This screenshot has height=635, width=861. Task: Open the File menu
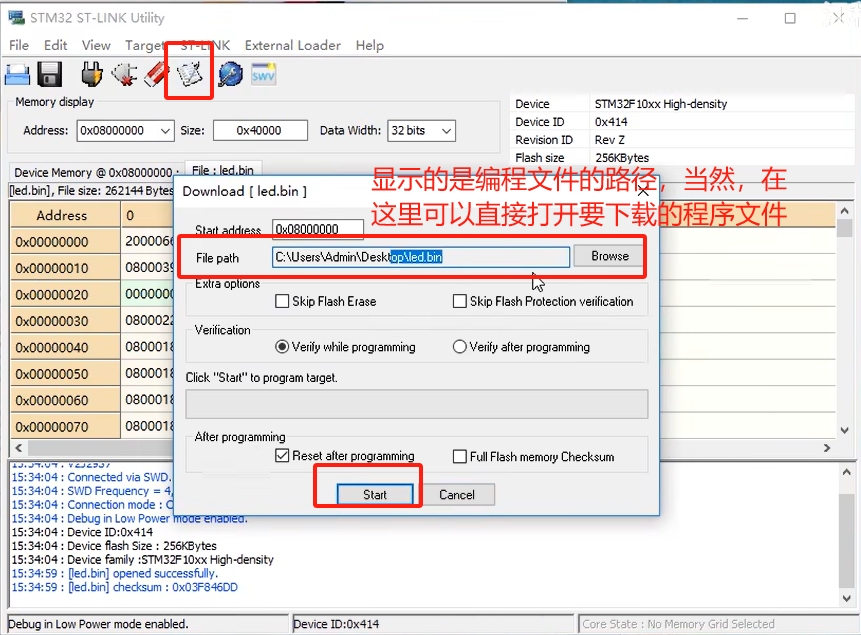click(x=19, y=45)
